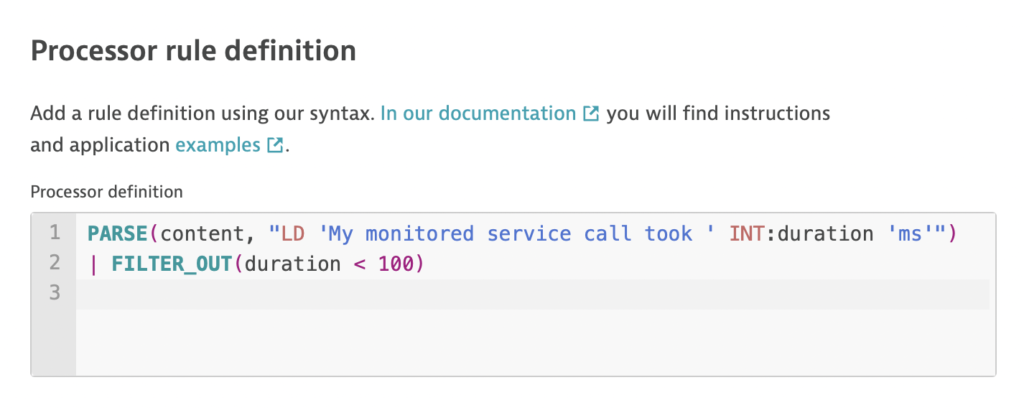Click line number 3 in the gutter
The image size is (1024, 408).
(54, 293)
